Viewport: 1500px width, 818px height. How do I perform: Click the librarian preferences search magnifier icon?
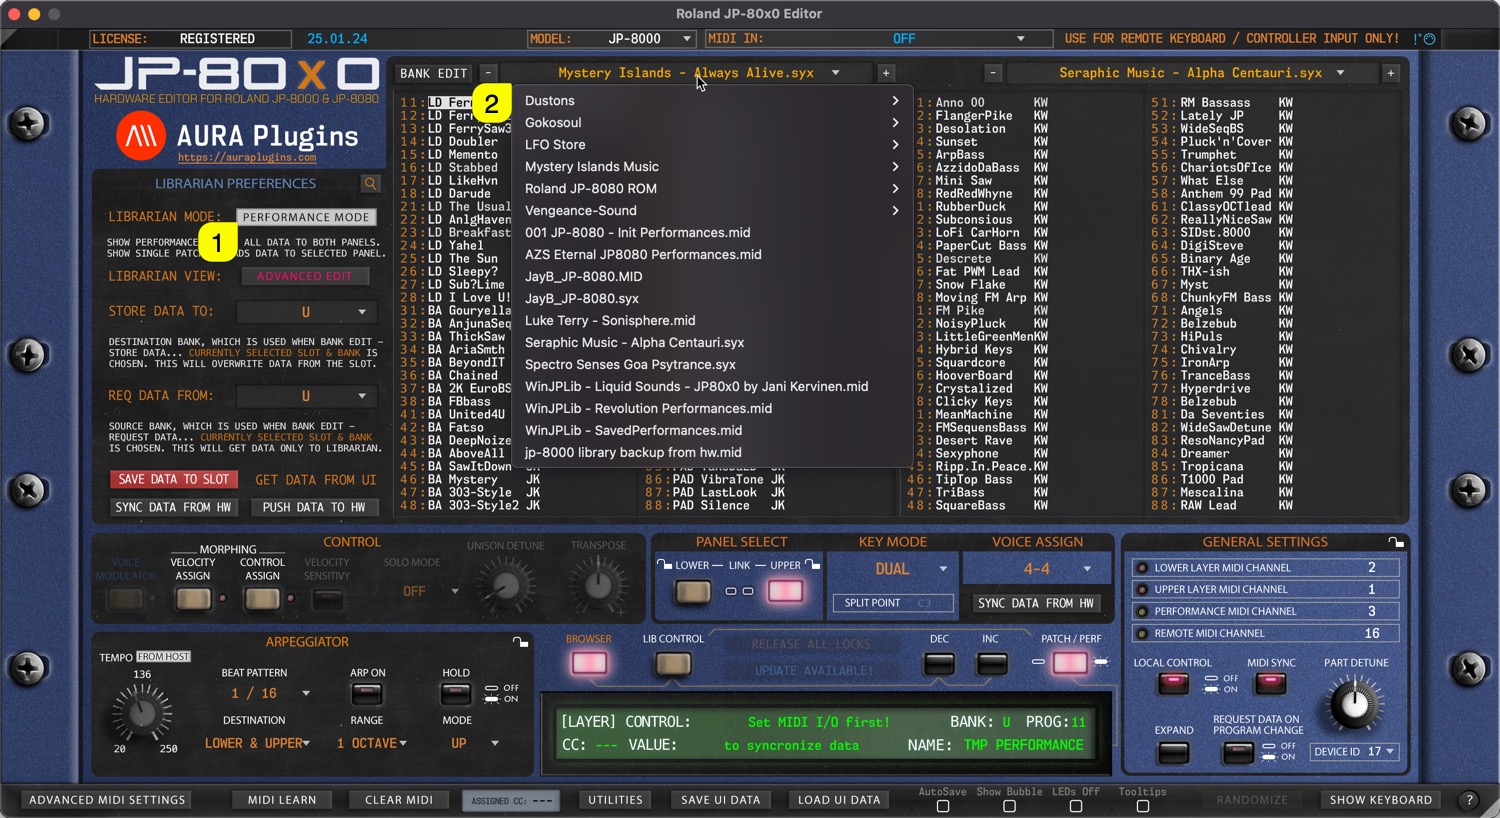tap(370, 184)
